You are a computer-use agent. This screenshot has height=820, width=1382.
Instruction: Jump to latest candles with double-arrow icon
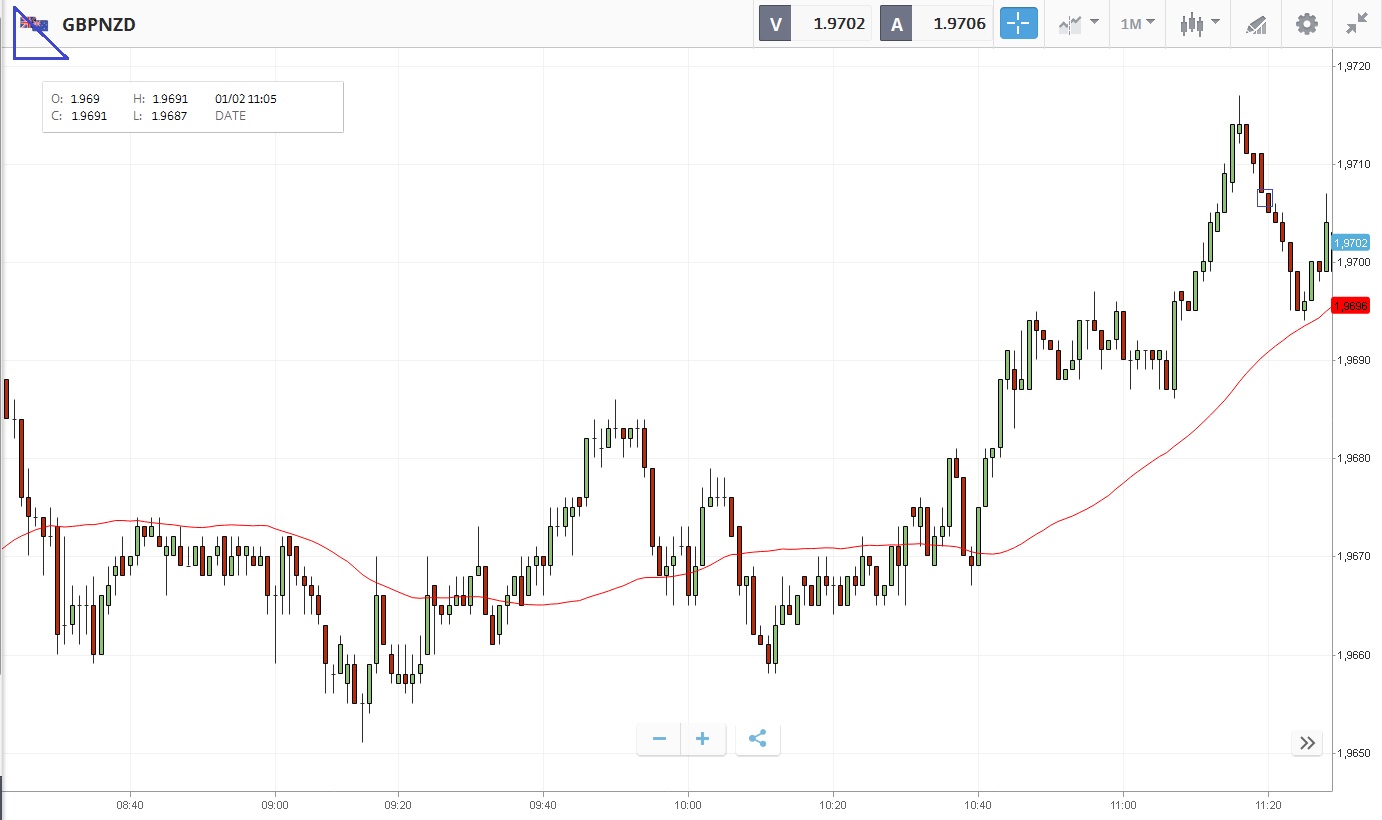click(1307, 742)
